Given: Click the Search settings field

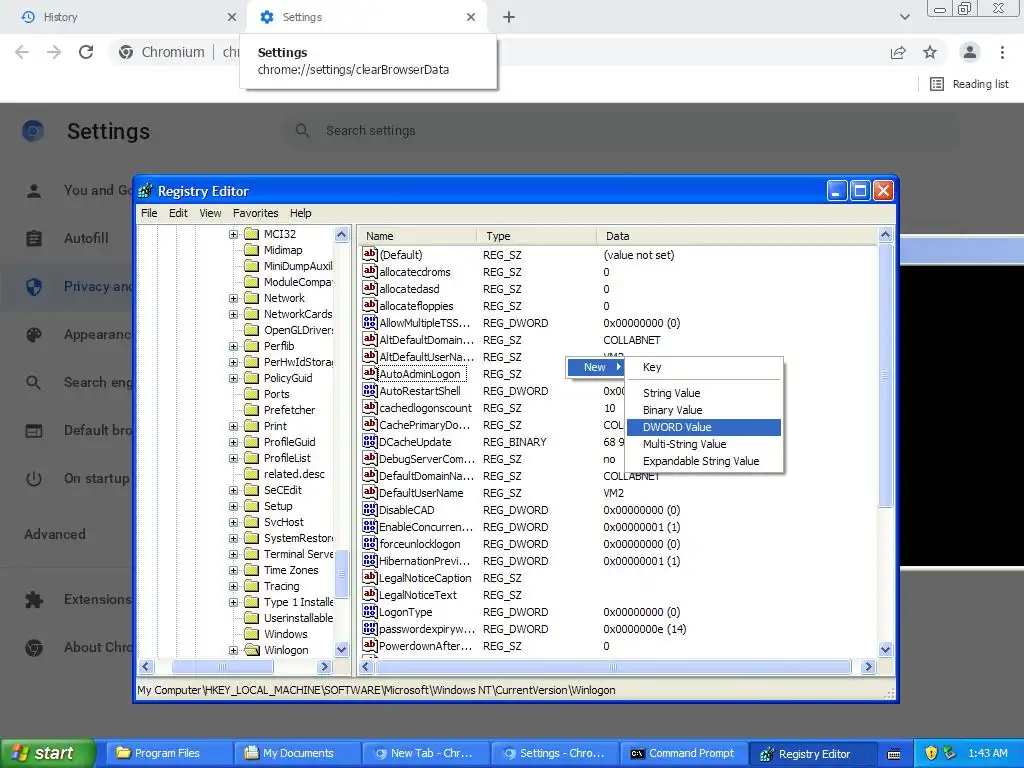Looking at the screenshot, I should pyautogui.click(x=620, y=131).
